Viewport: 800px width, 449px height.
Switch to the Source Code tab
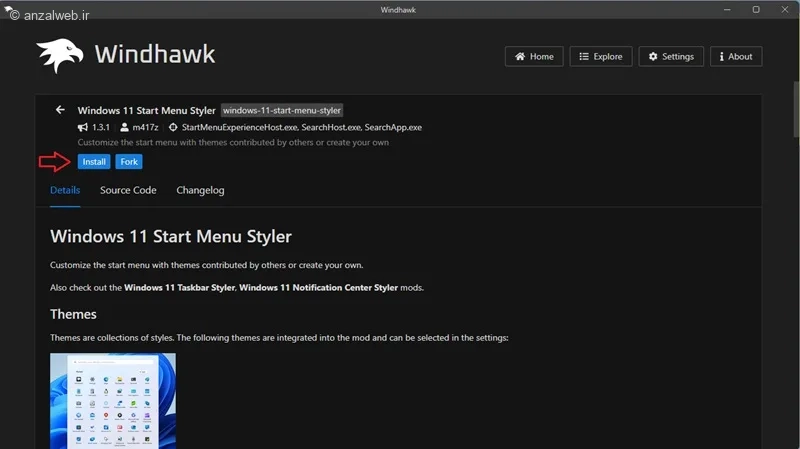(x=128, y=190)
